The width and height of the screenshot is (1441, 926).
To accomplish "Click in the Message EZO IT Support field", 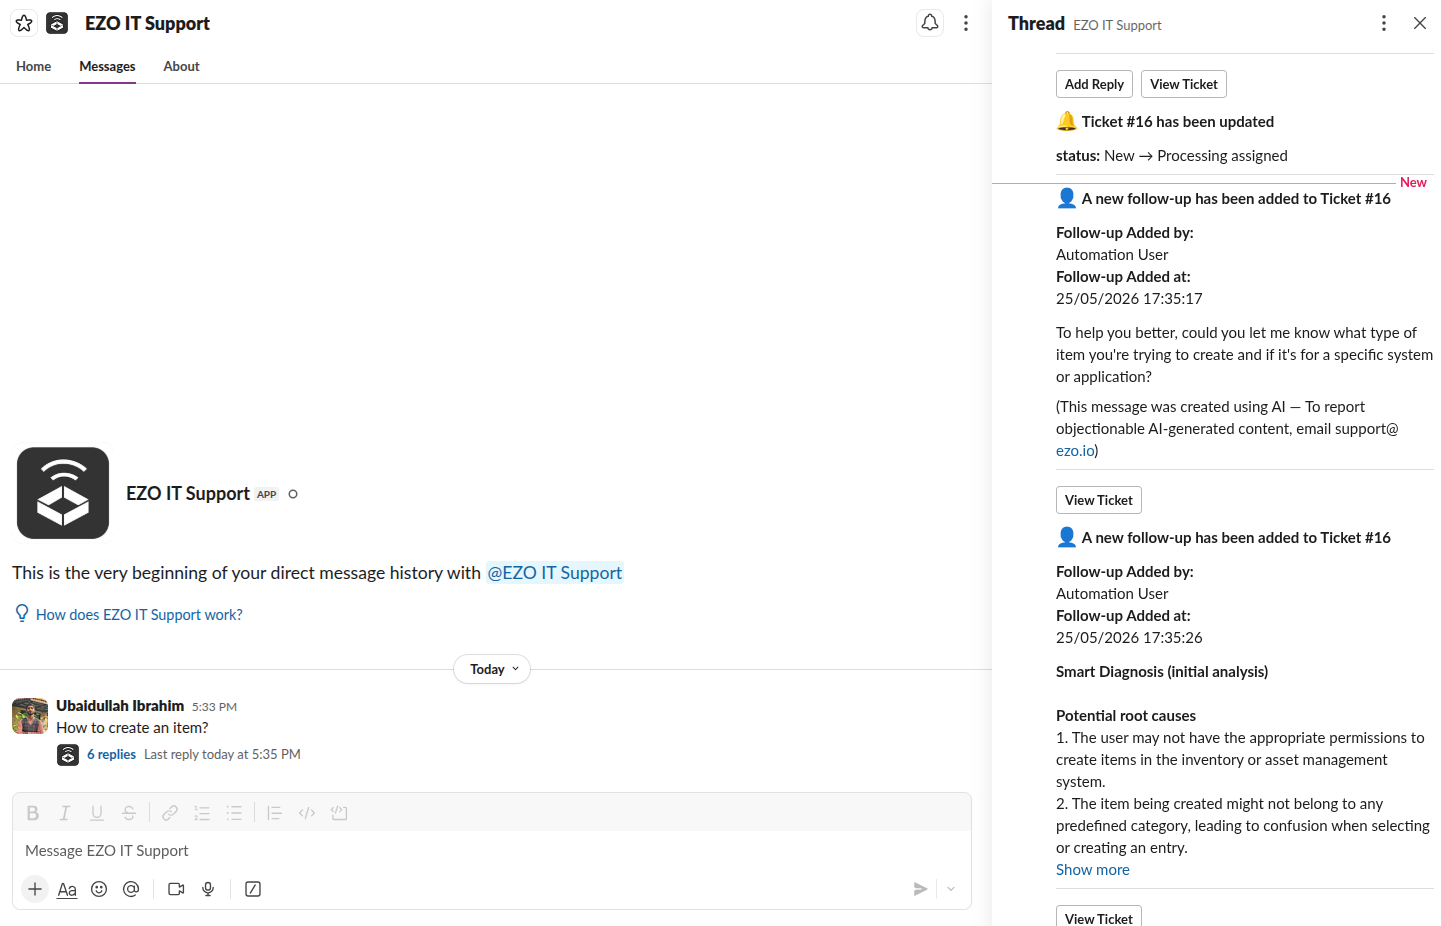I will click(x=492, y=851).
